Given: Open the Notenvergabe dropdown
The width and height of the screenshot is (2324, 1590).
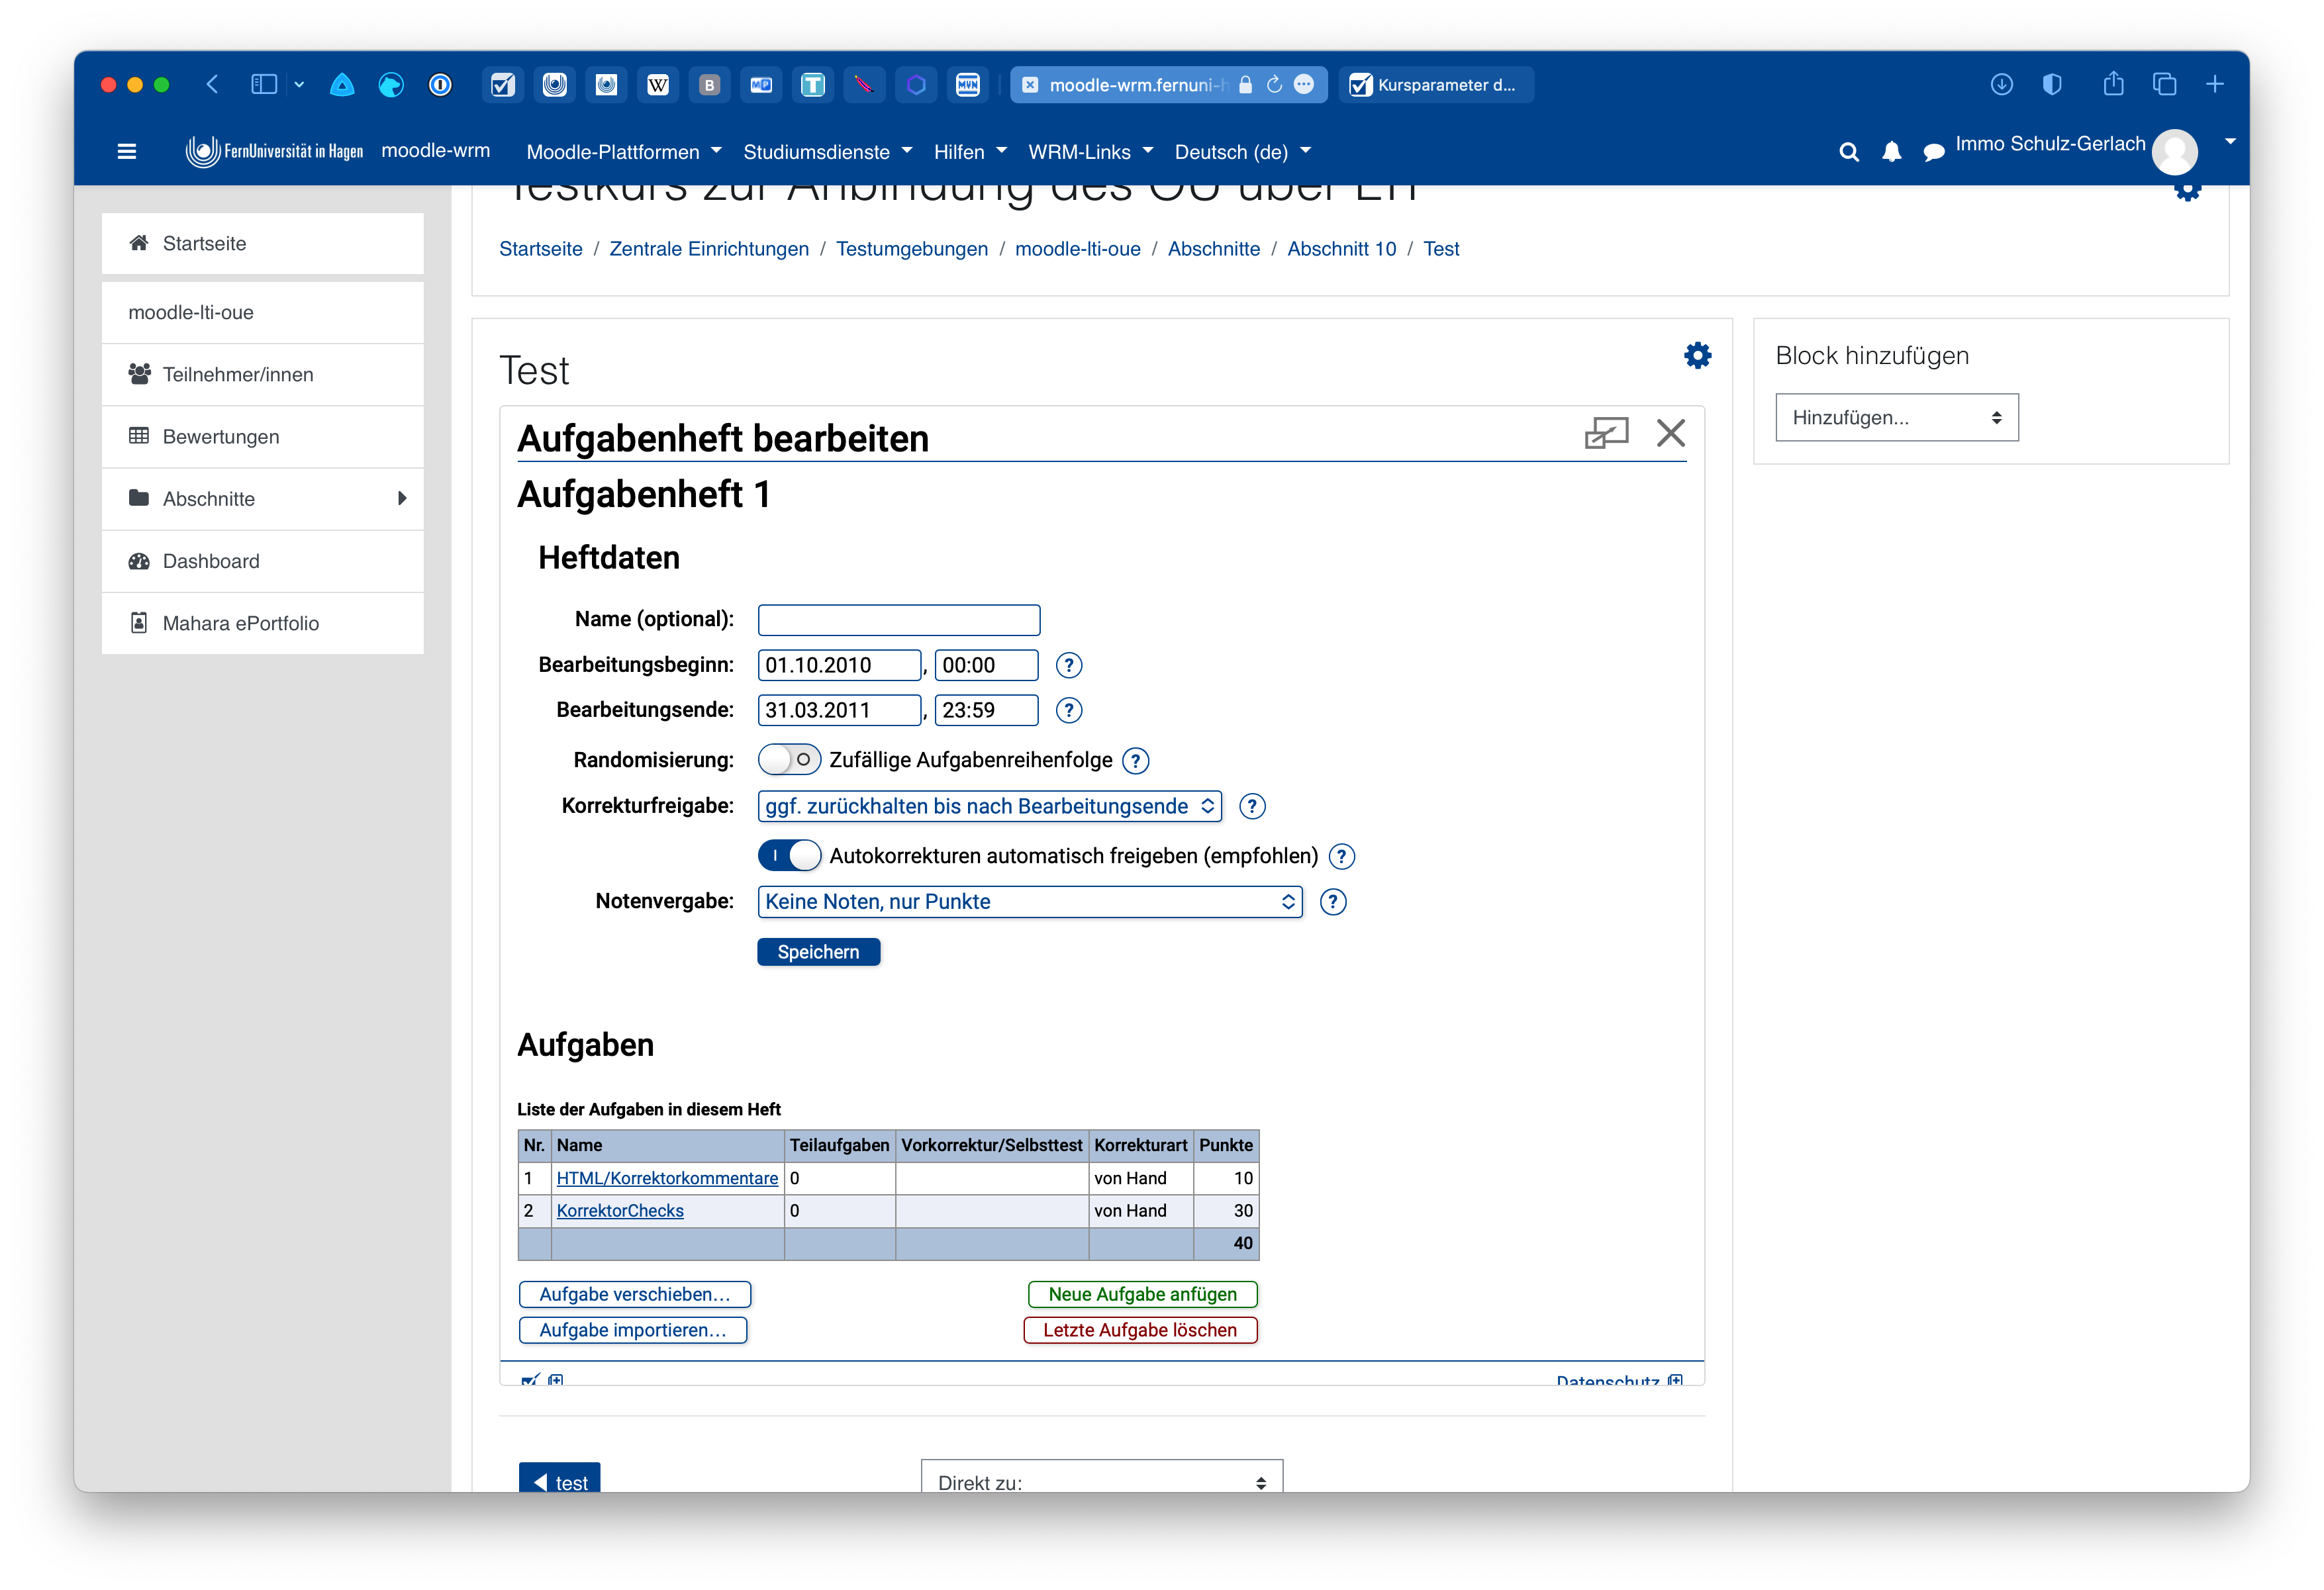Looking at the screenshot, I should 1029,902.
